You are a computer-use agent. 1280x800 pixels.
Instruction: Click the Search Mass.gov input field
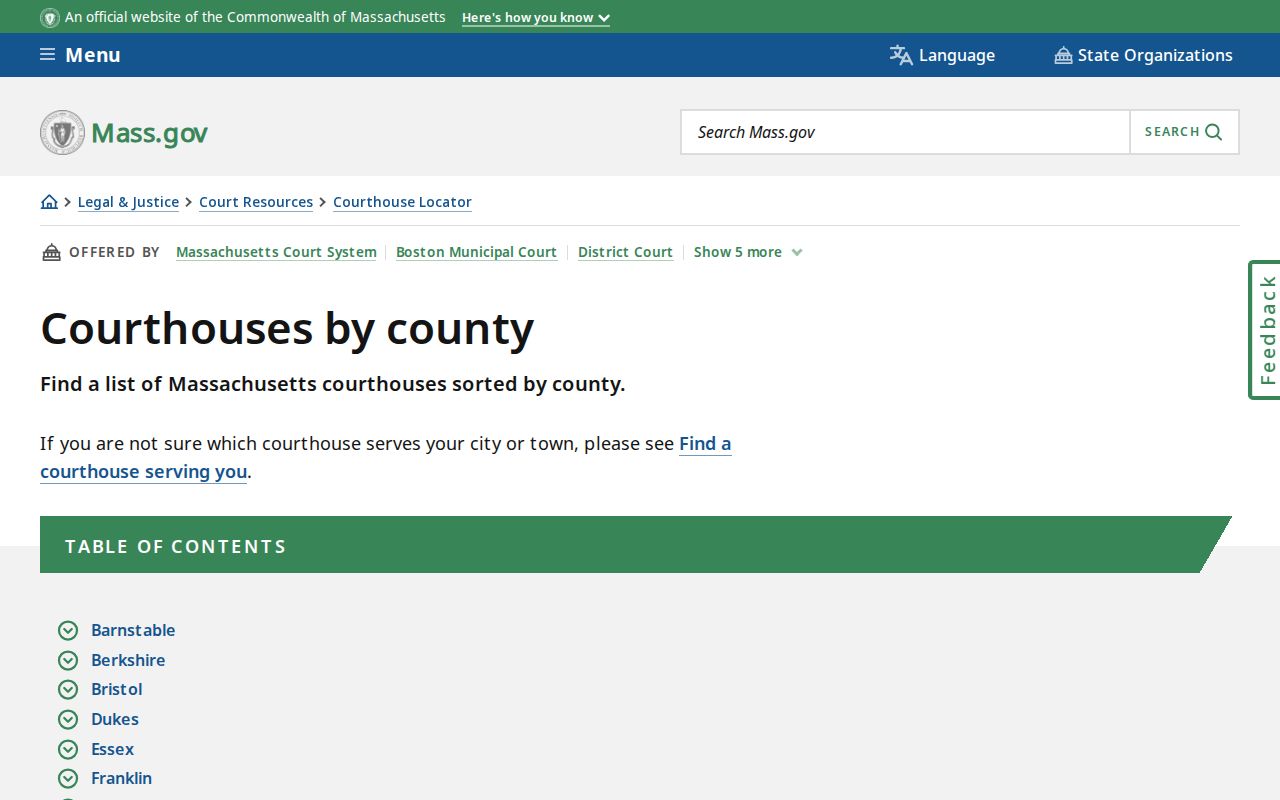pos(905,132)
